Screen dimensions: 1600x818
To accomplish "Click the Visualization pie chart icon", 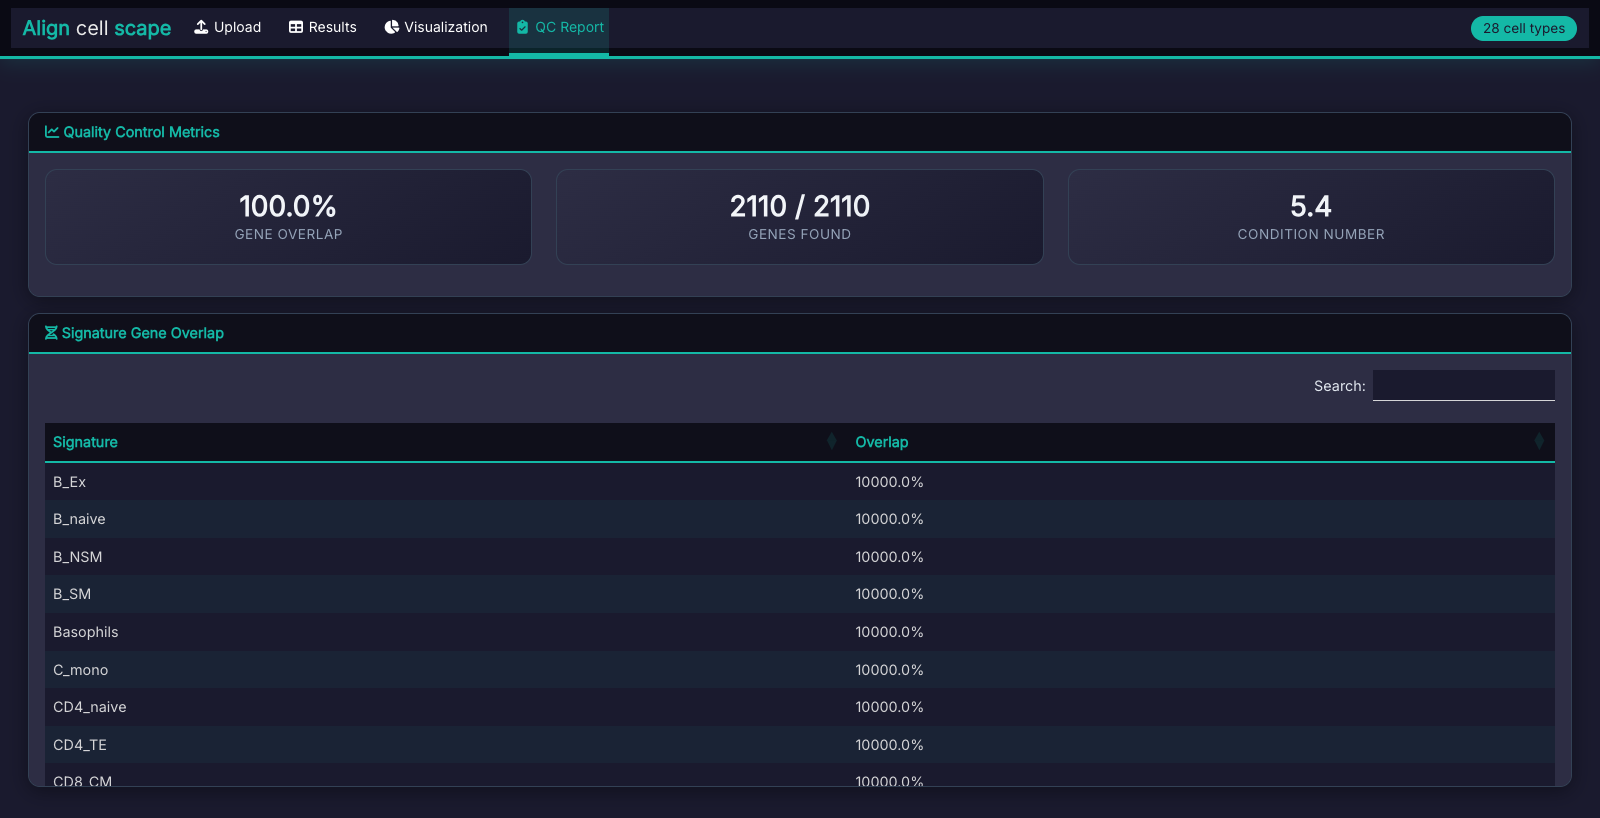I will point(392,27).
